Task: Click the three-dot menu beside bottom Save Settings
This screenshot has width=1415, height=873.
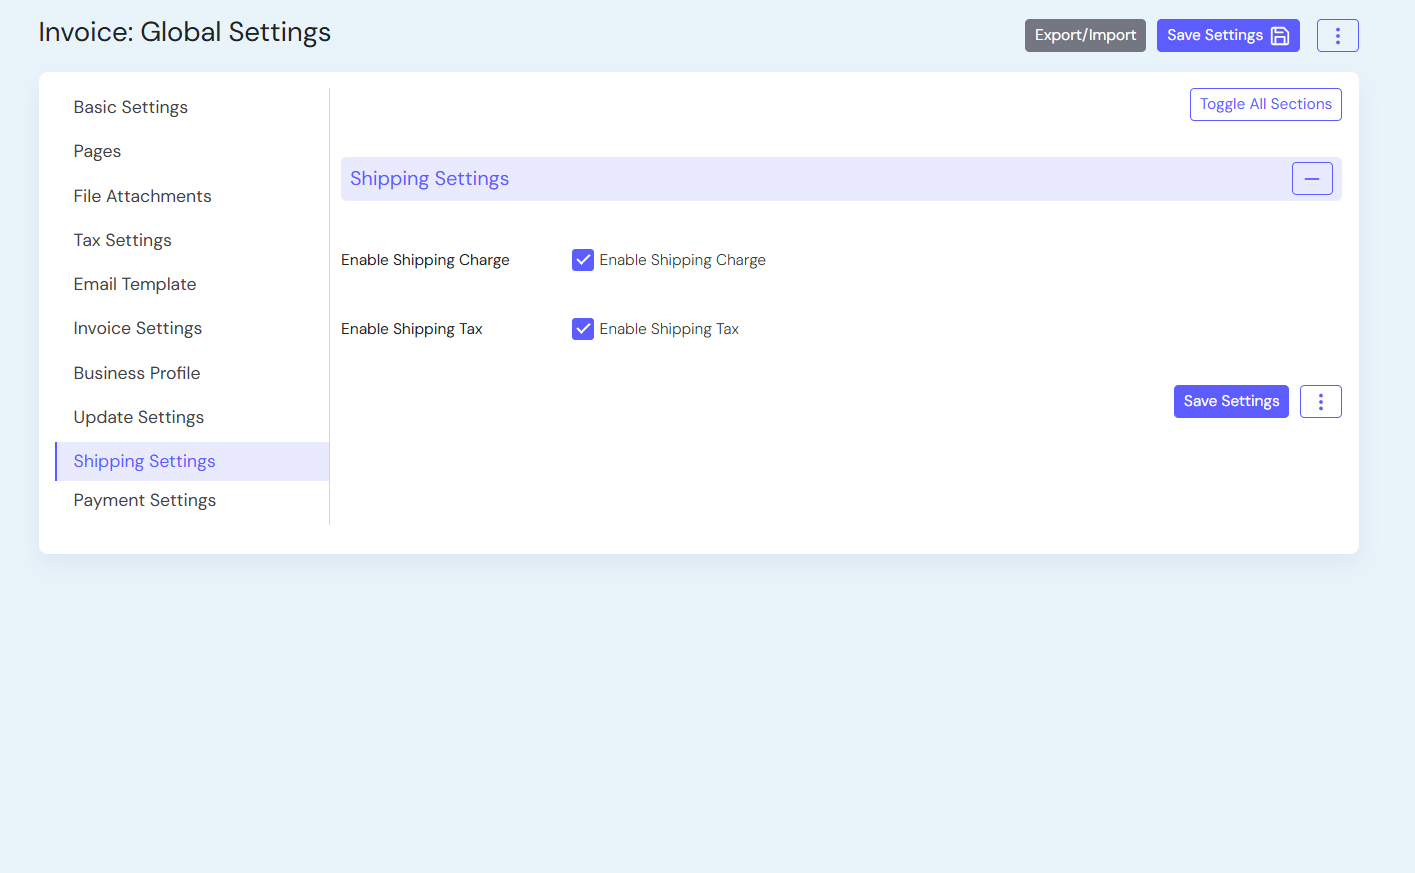Action: (x=1320, y=402)
